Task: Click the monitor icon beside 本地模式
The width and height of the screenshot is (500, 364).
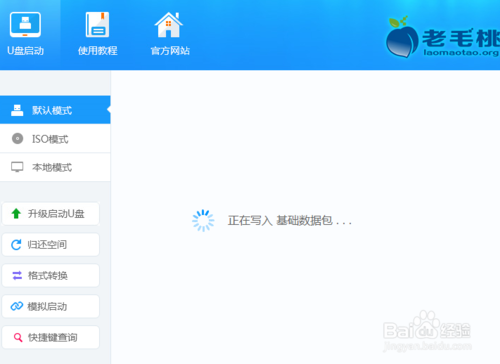Action: (x=17, y=167)
